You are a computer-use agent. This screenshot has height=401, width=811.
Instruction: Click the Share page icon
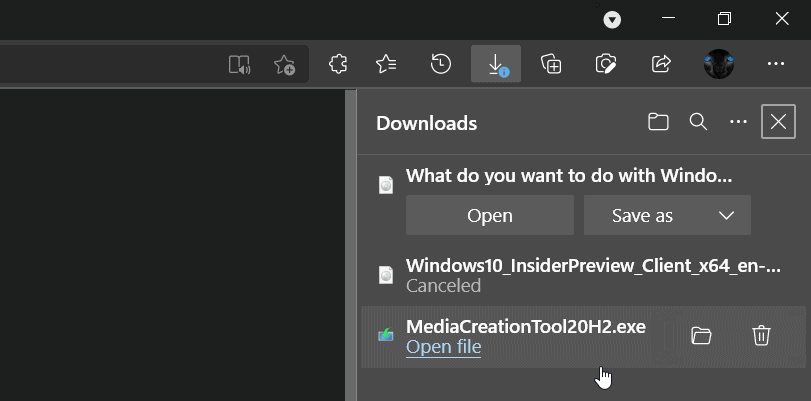click(661, 64)
